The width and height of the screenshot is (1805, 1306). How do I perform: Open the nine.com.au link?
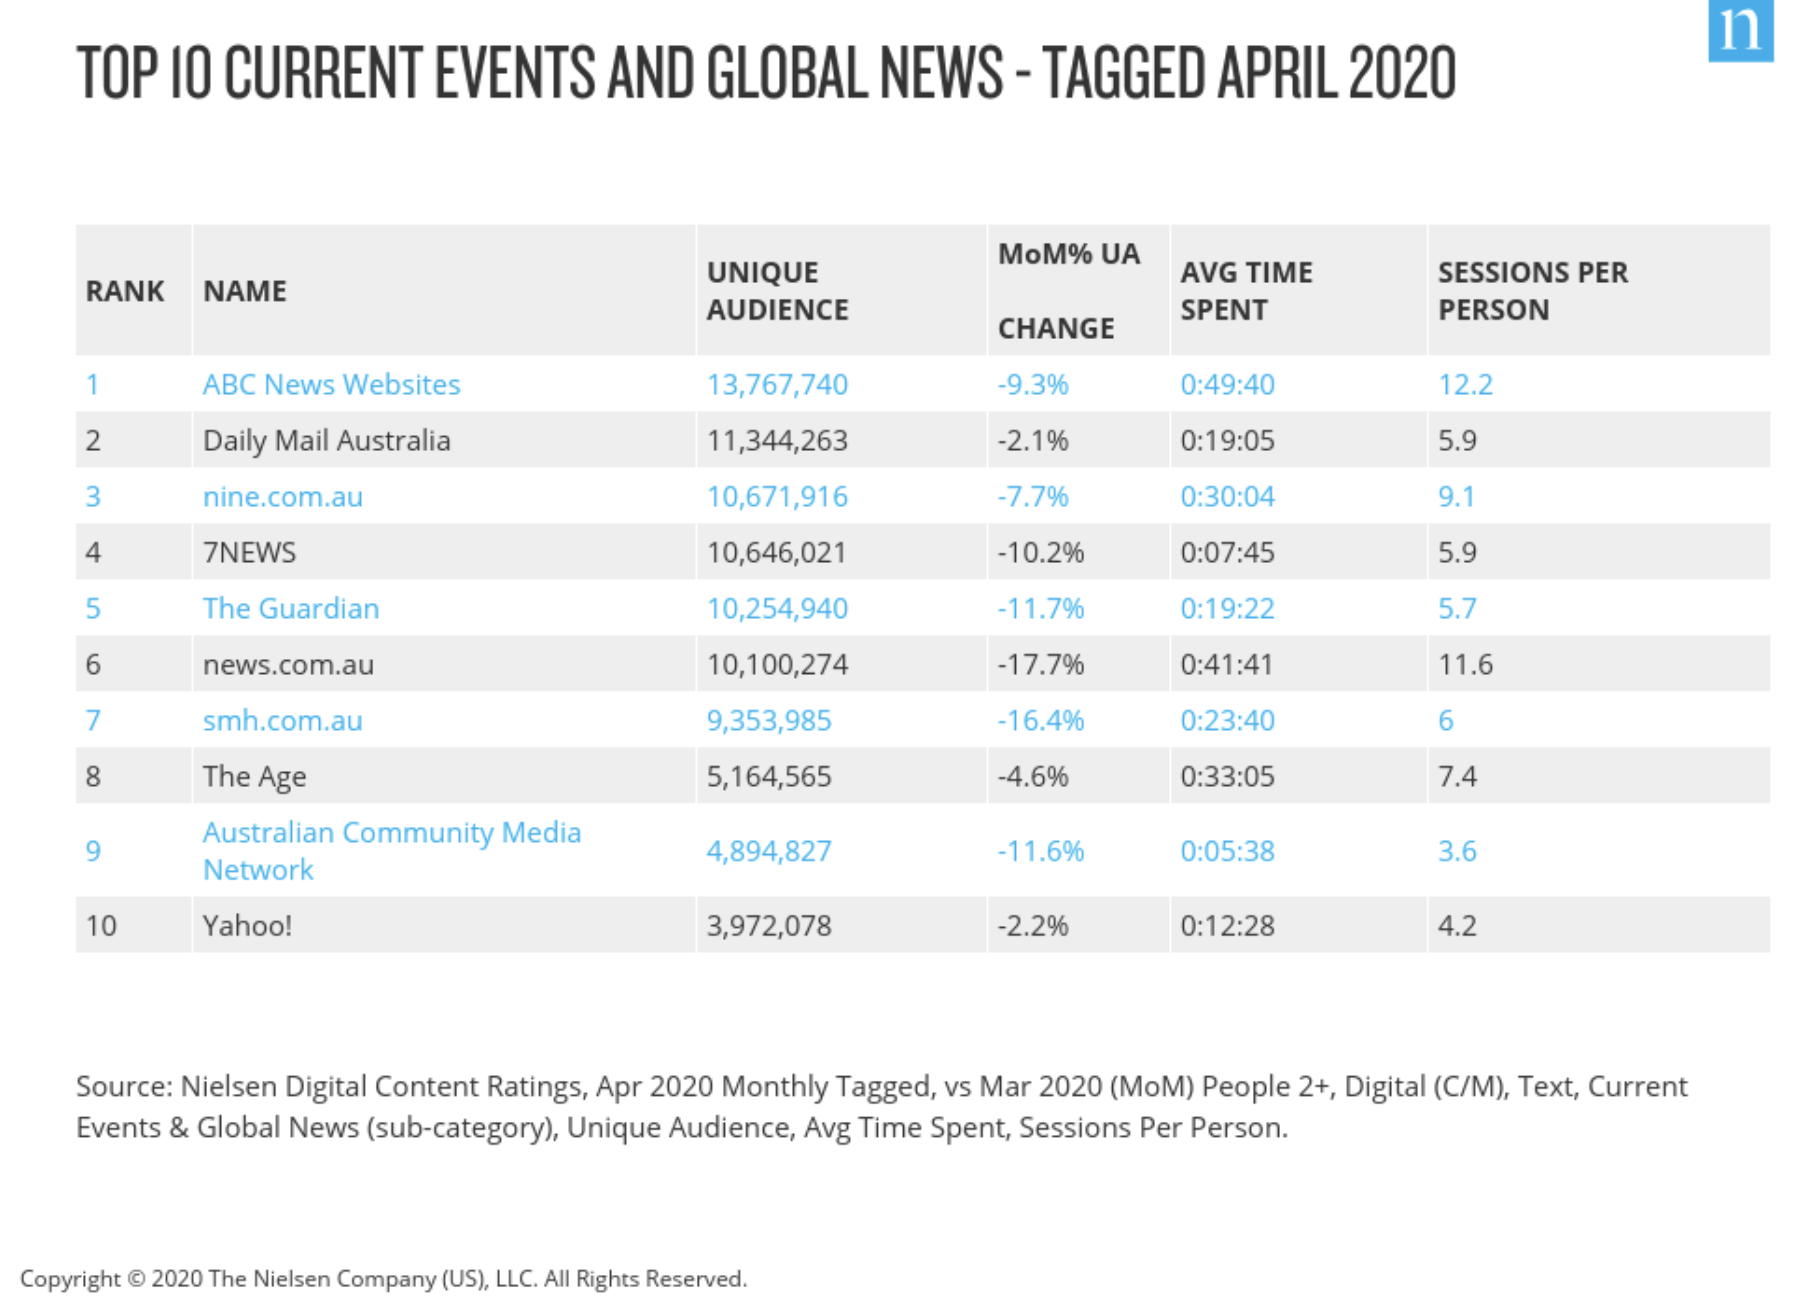[x=282, y=497]
